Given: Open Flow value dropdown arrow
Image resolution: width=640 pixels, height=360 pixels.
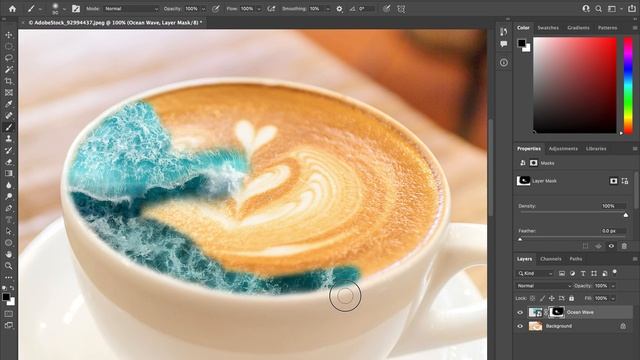Looking at the screenshot, I should click(x=258, y=9).
